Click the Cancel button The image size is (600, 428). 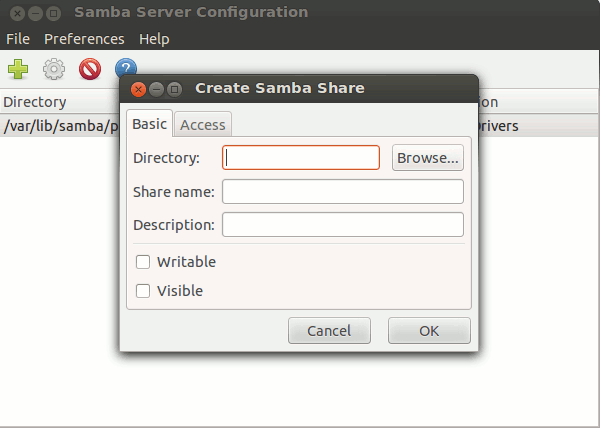pyautogui.click(x=329, y=331)
